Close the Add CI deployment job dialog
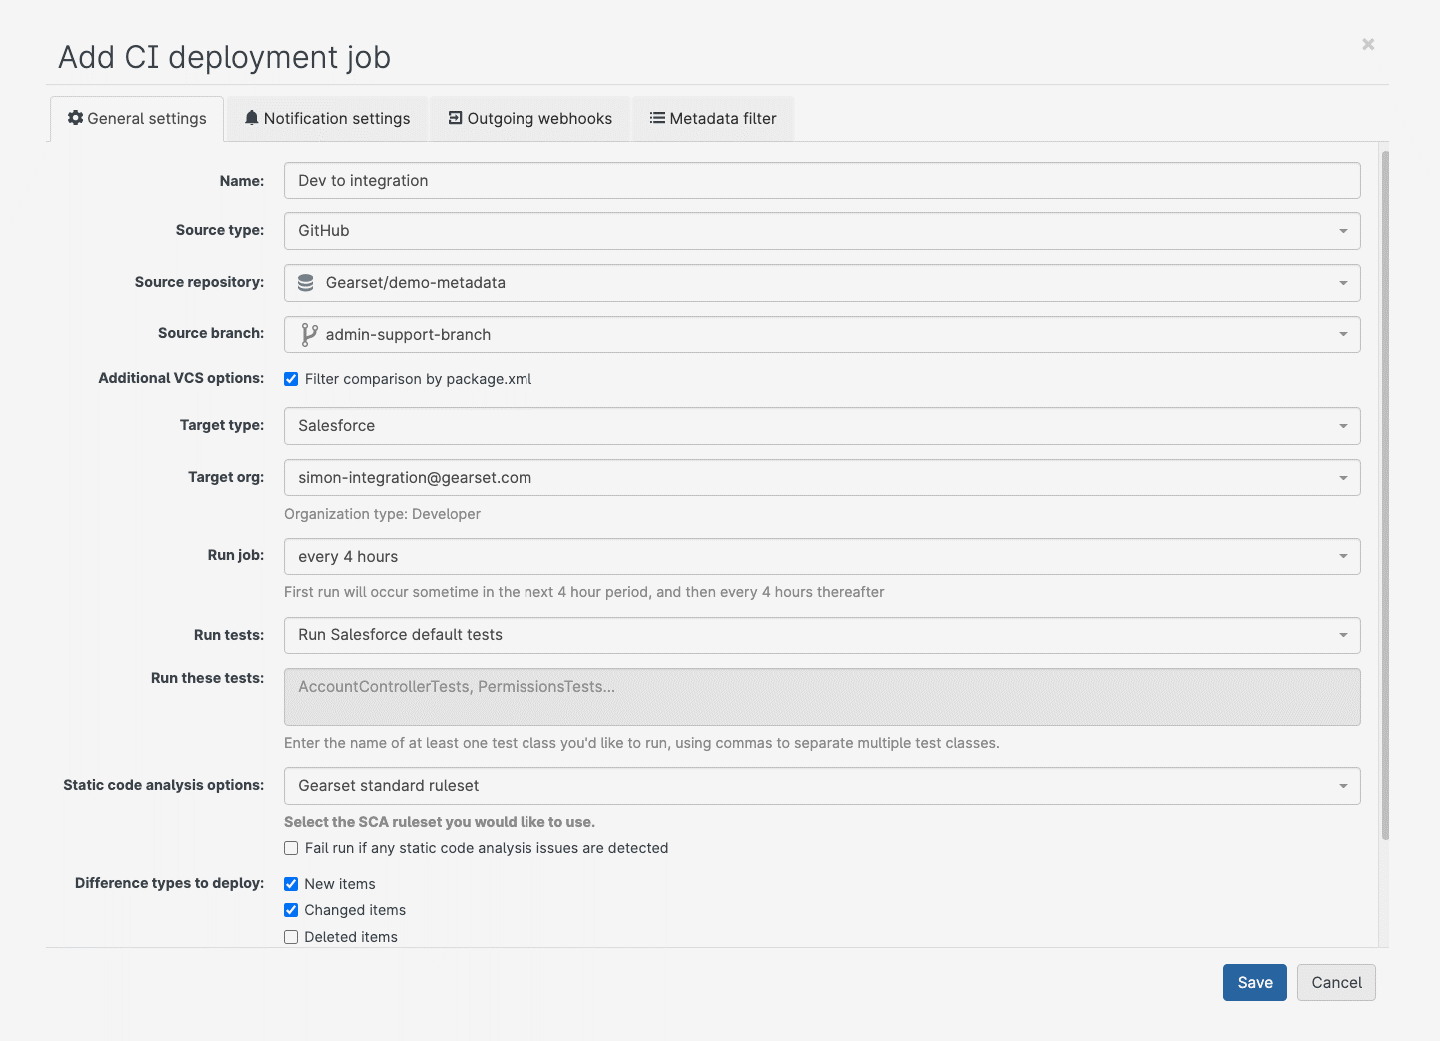Image resolution: width=1440 pixels, height=1041 pixels. pos(1368,44)
